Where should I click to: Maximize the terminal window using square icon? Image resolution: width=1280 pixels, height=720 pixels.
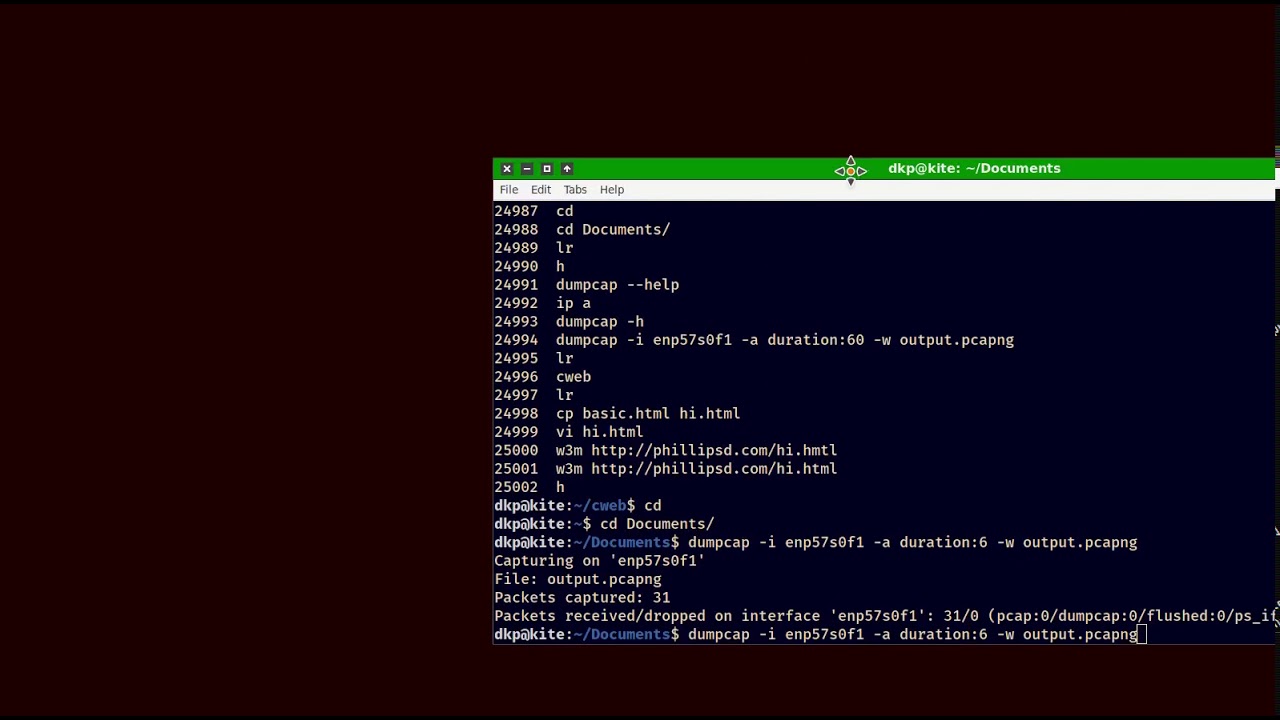point(547,169)
